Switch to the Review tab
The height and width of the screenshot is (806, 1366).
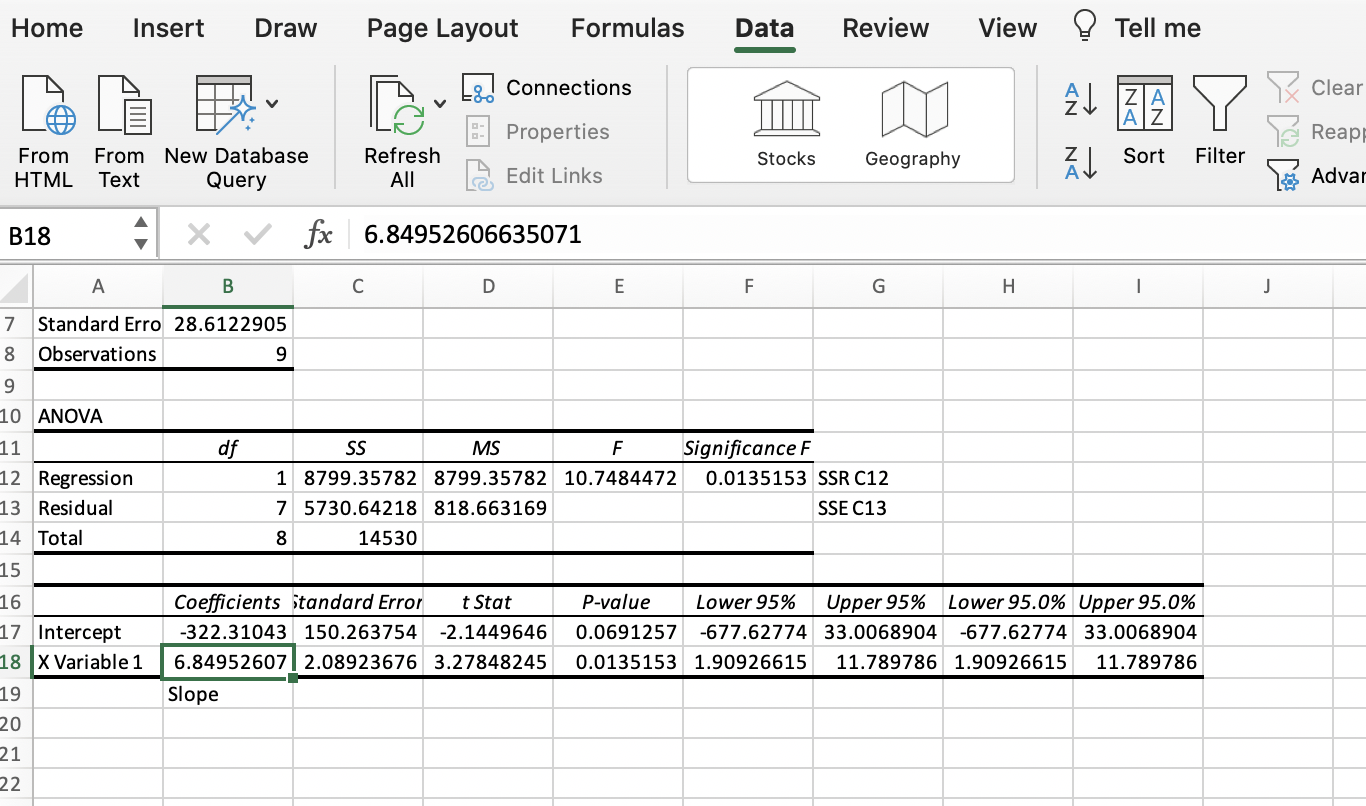point(885,28)
